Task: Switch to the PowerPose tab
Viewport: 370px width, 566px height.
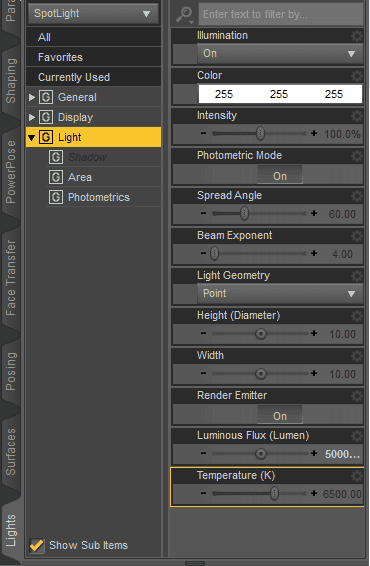Action: click(x=11, y=172)
